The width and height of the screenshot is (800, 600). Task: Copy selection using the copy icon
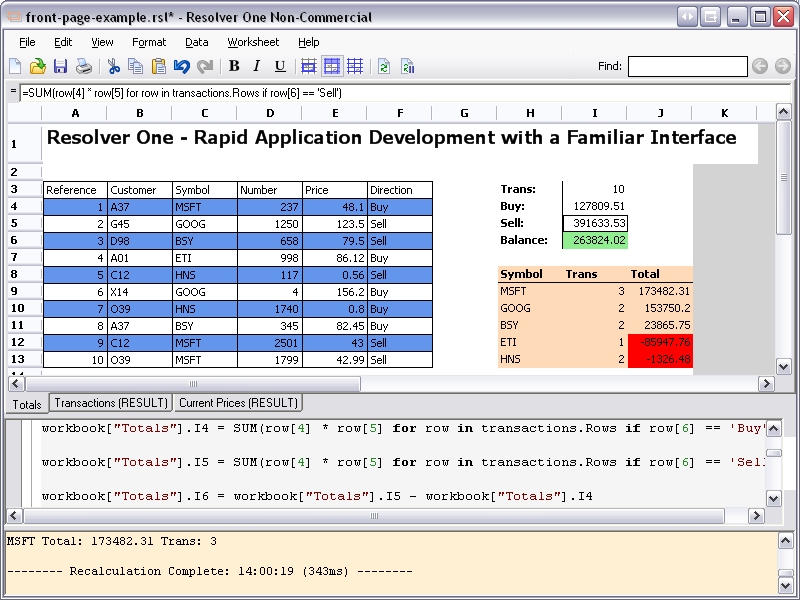pyautogui.click(x=136, y=66)
